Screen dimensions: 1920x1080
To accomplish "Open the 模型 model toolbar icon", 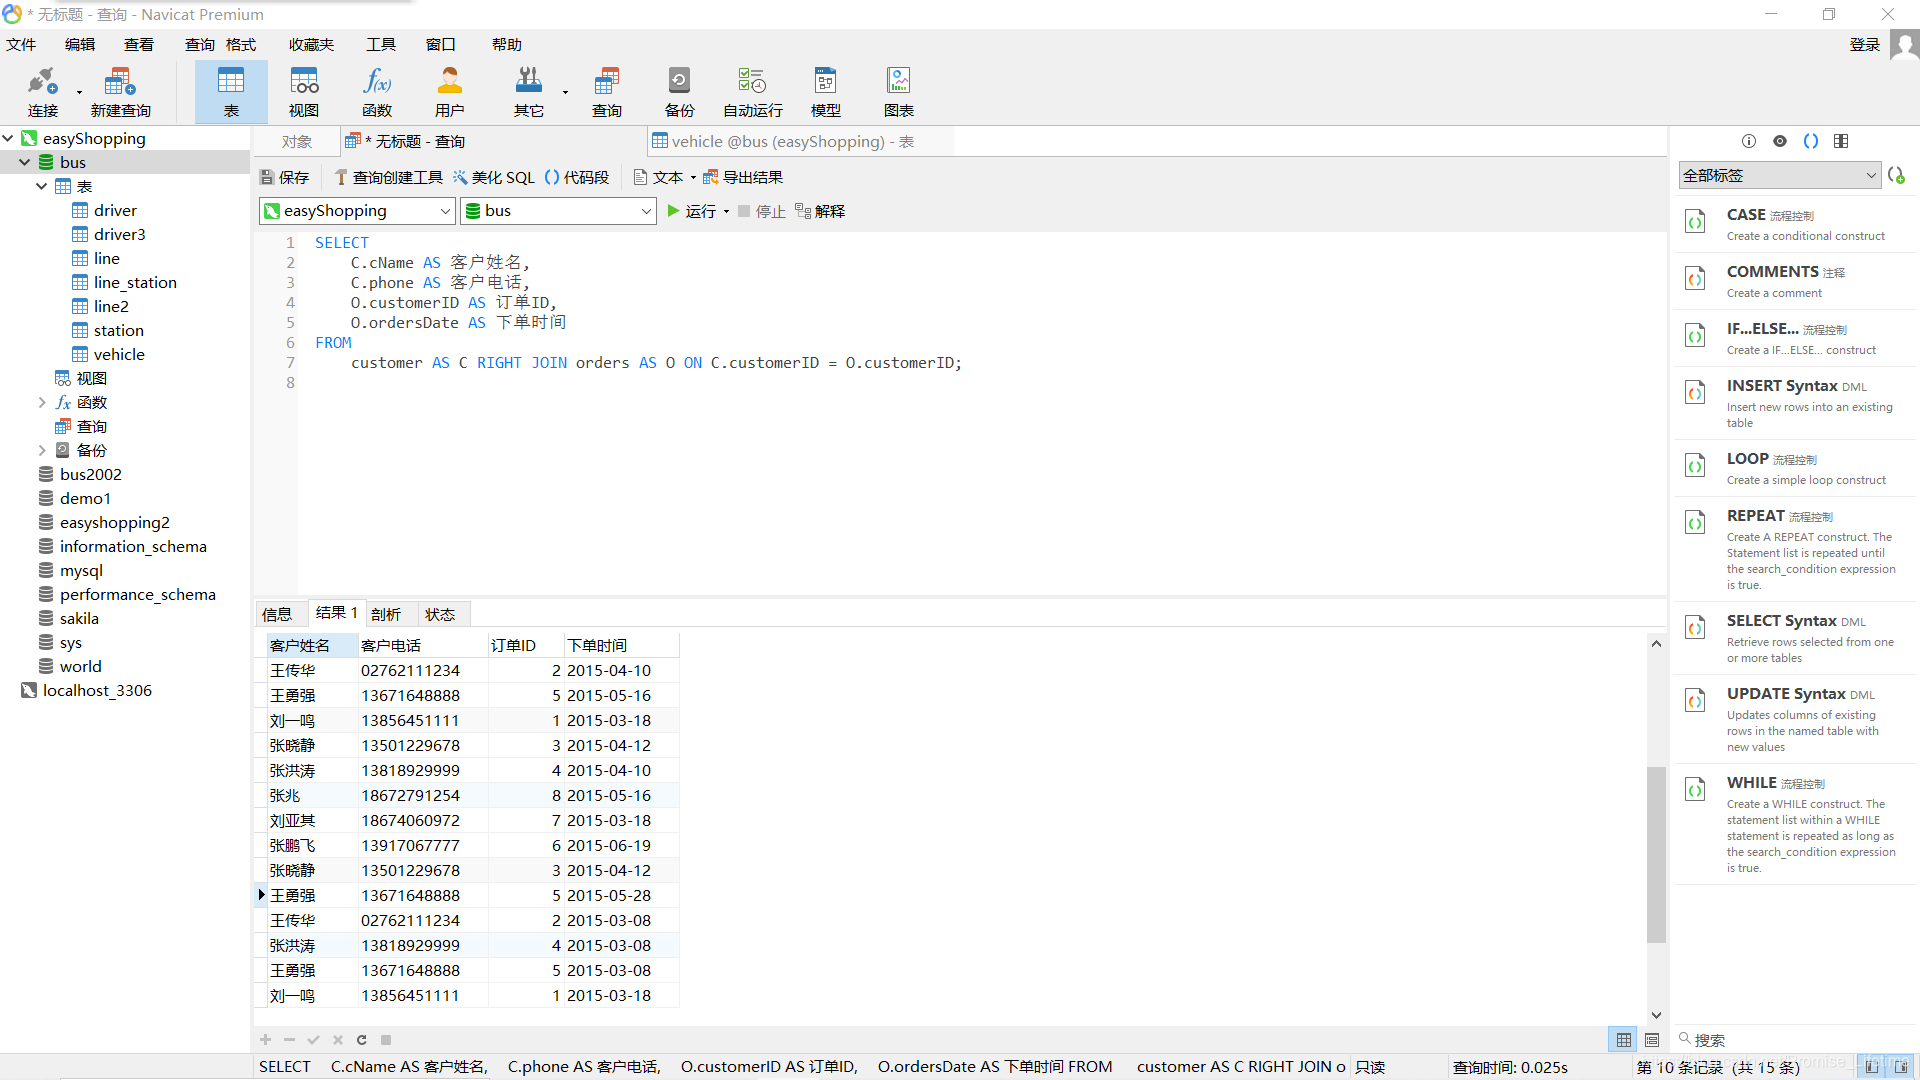I will pos(826,92).
